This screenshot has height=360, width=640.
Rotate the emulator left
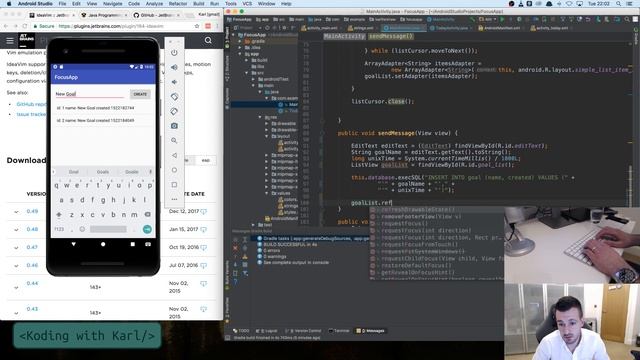pyautogui.click(x=174, y=97)
